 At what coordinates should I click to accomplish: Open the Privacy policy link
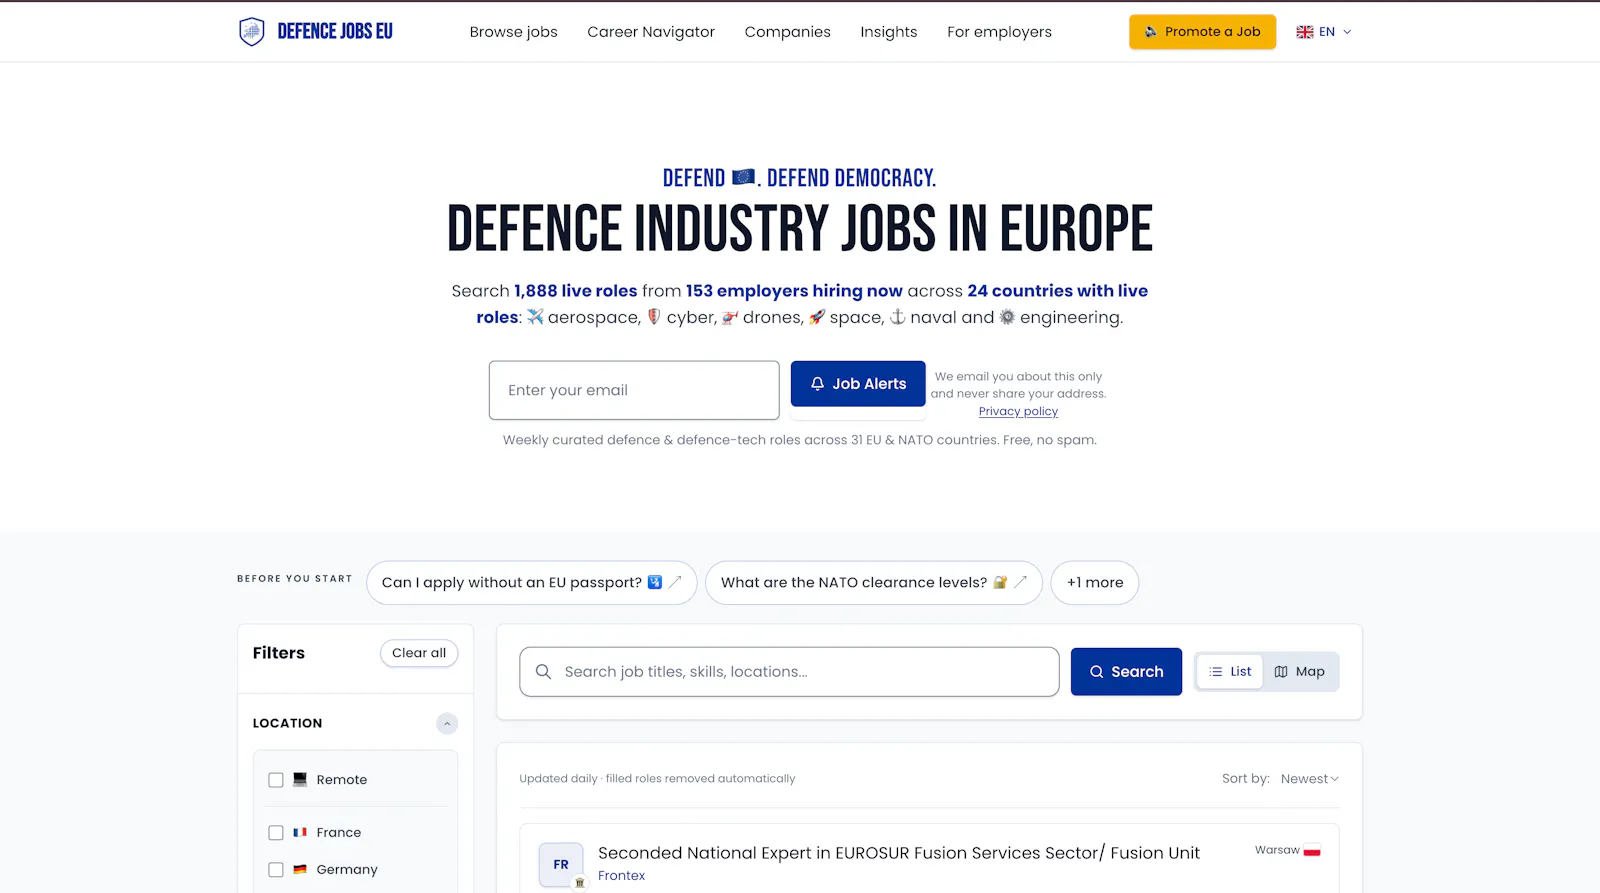pos(1018,411)
